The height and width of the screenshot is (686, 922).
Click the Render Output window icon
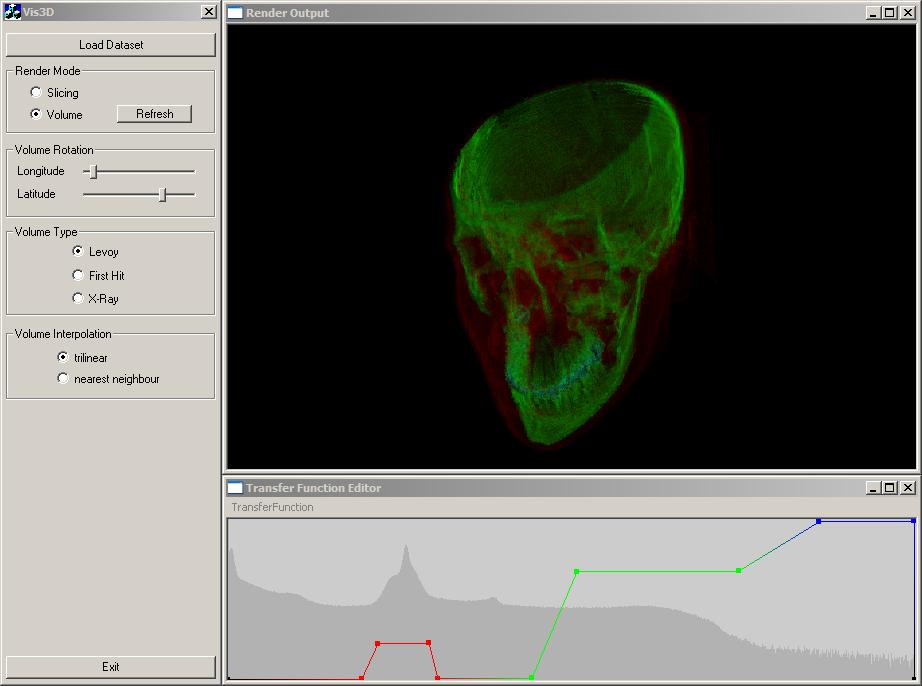(235, 13)
